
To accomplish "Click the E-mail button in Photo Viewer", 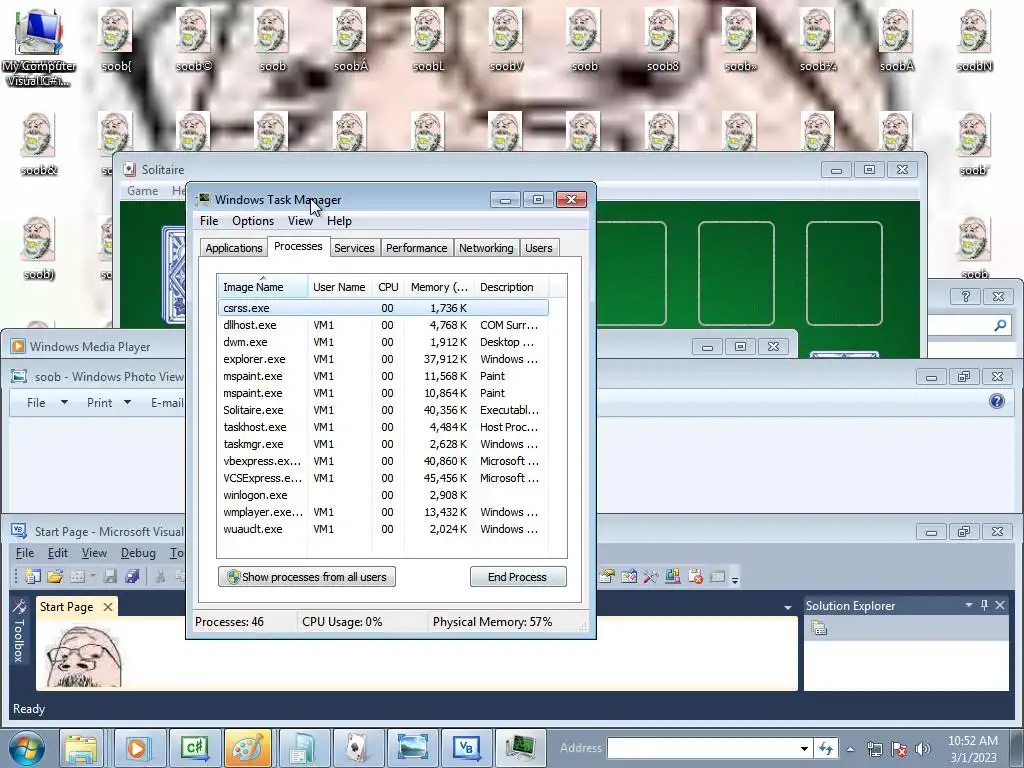I will 167,403.
